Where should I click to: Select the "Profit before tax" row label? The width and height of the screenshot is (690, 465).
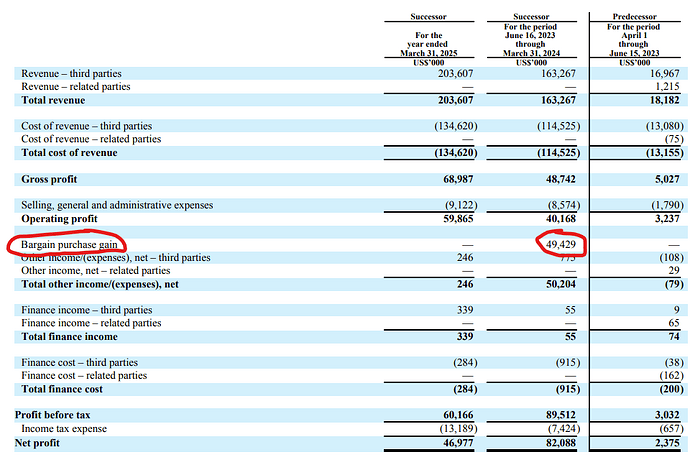click(59, 414)
